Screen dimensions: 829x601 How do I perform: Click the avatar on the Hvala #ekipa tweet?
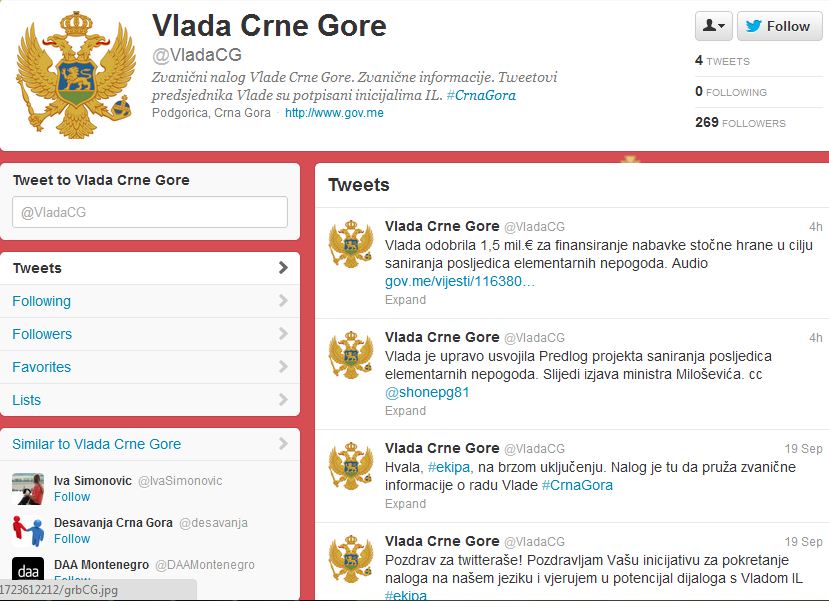[x=351, y=466]
